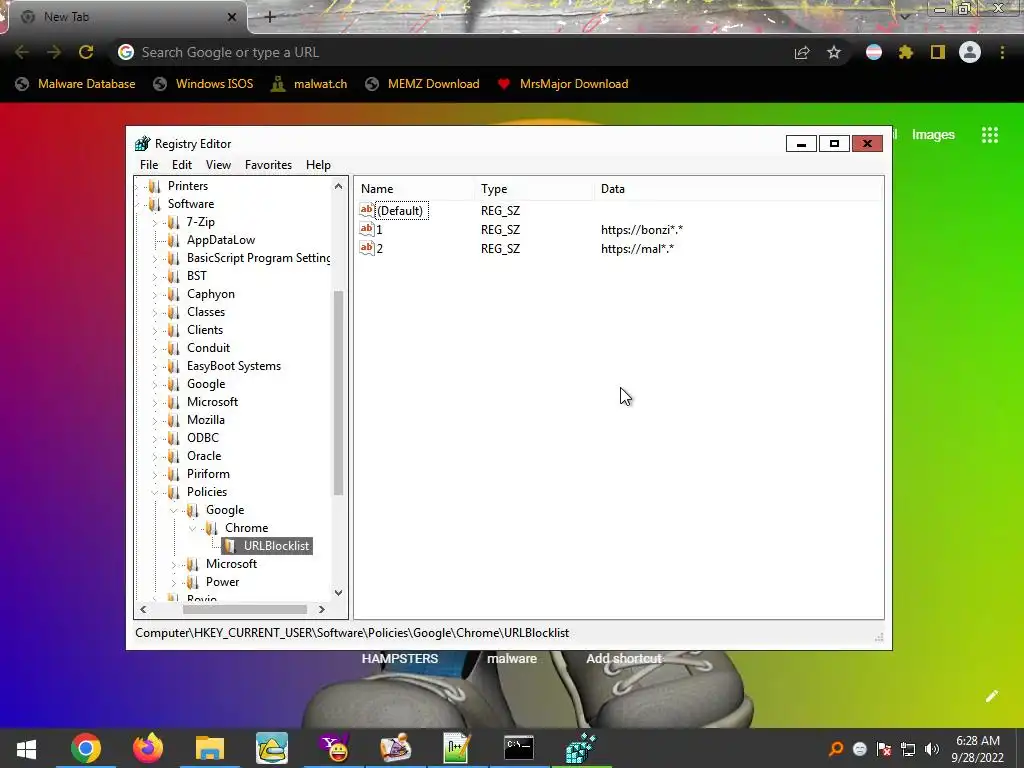
Task: Bookmark this page with the star icon
Action: click(x=833, y=52)
